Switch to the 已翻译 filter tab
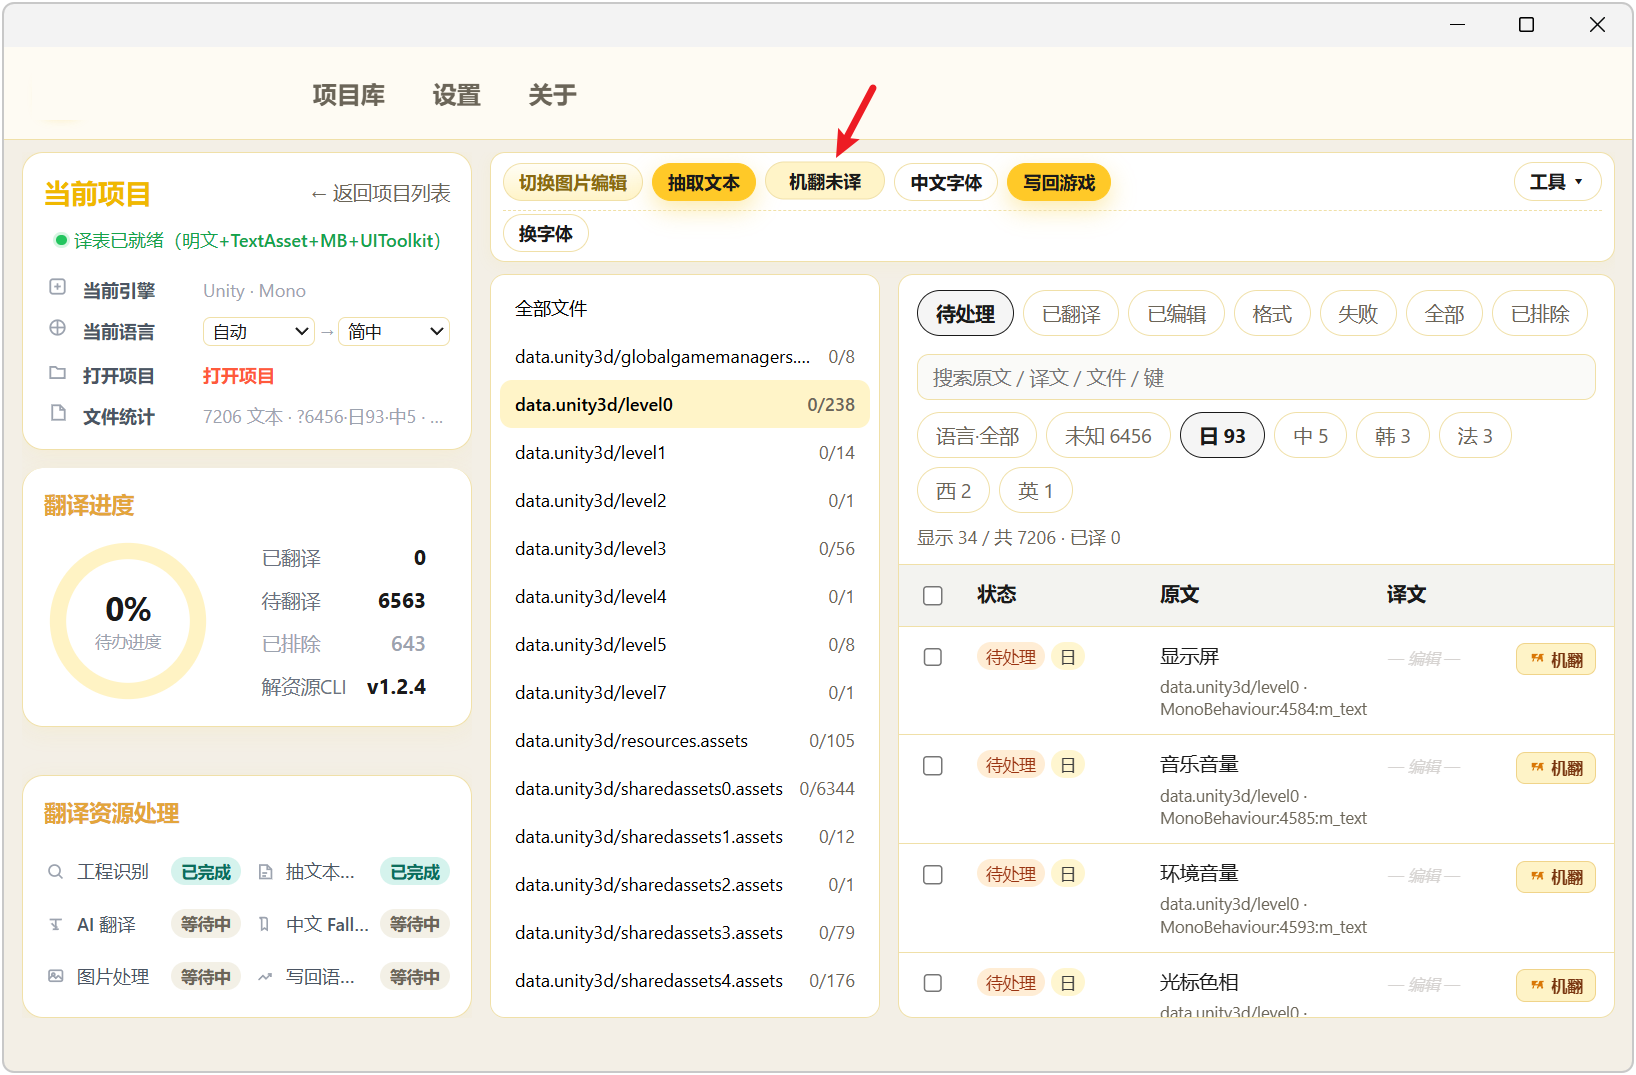 click(1071, 314)
